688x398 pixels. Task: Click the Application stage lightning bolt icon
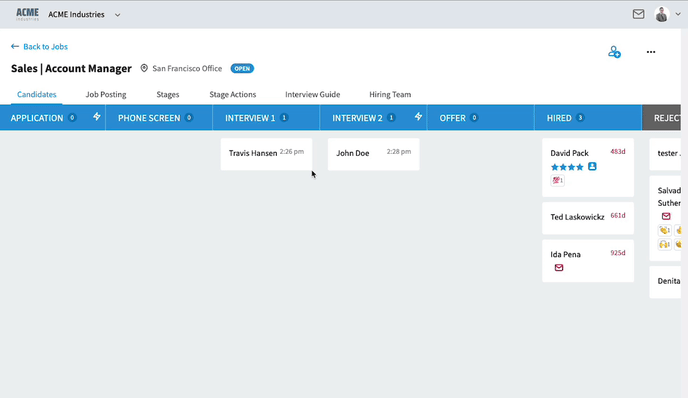(x=97, y=117)
